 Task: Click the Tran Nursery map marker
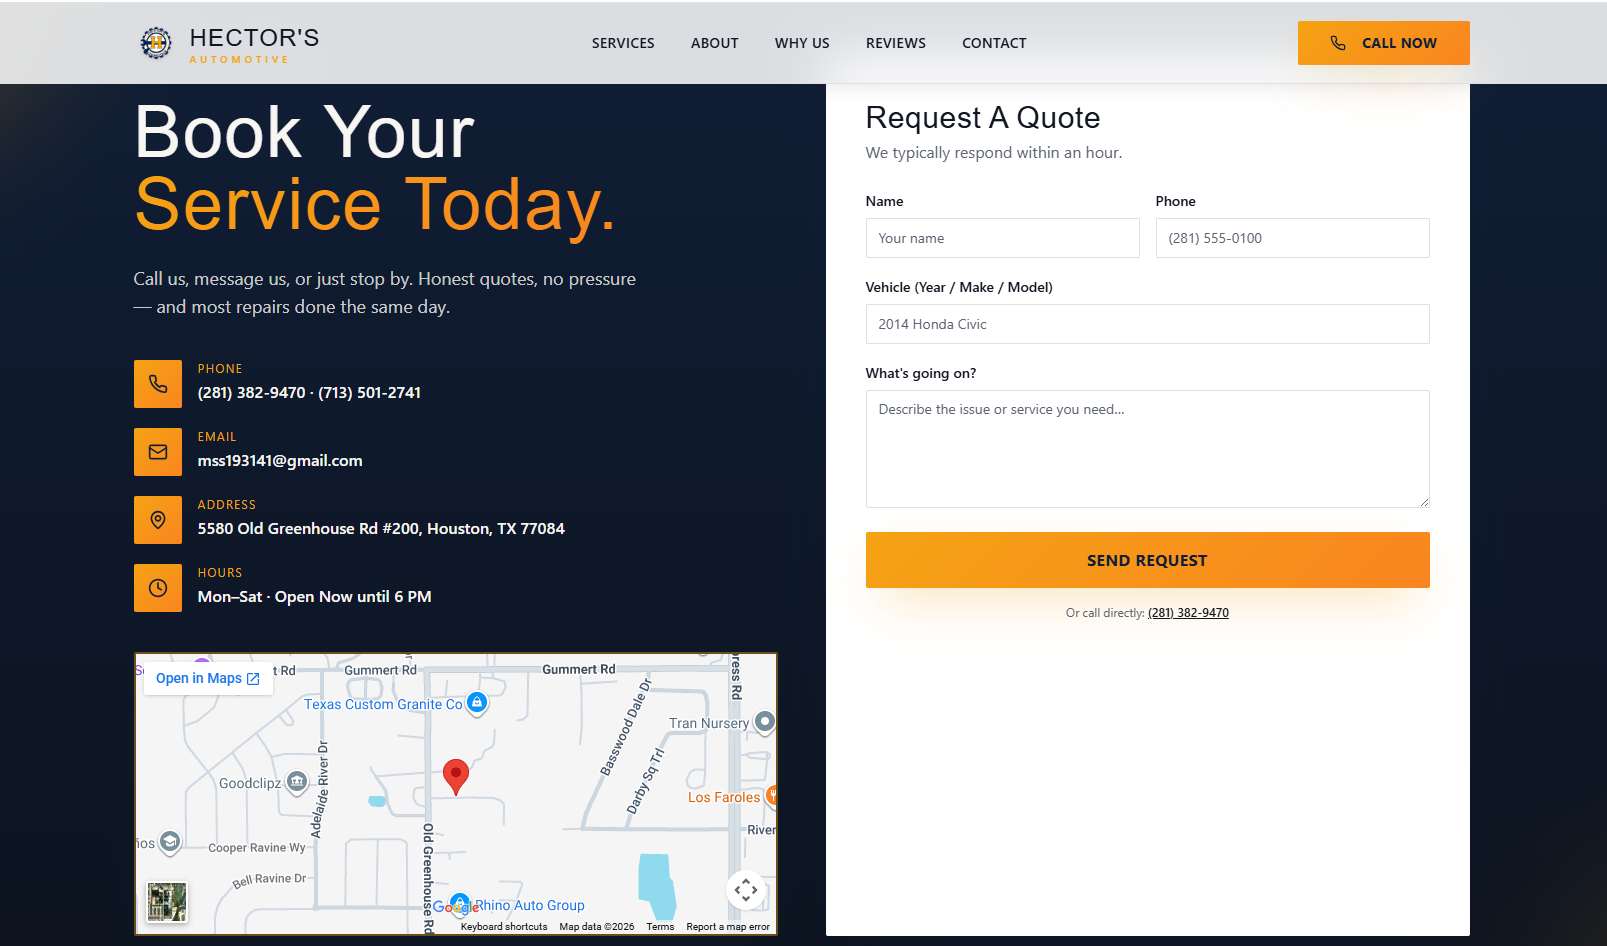[765, 721]
